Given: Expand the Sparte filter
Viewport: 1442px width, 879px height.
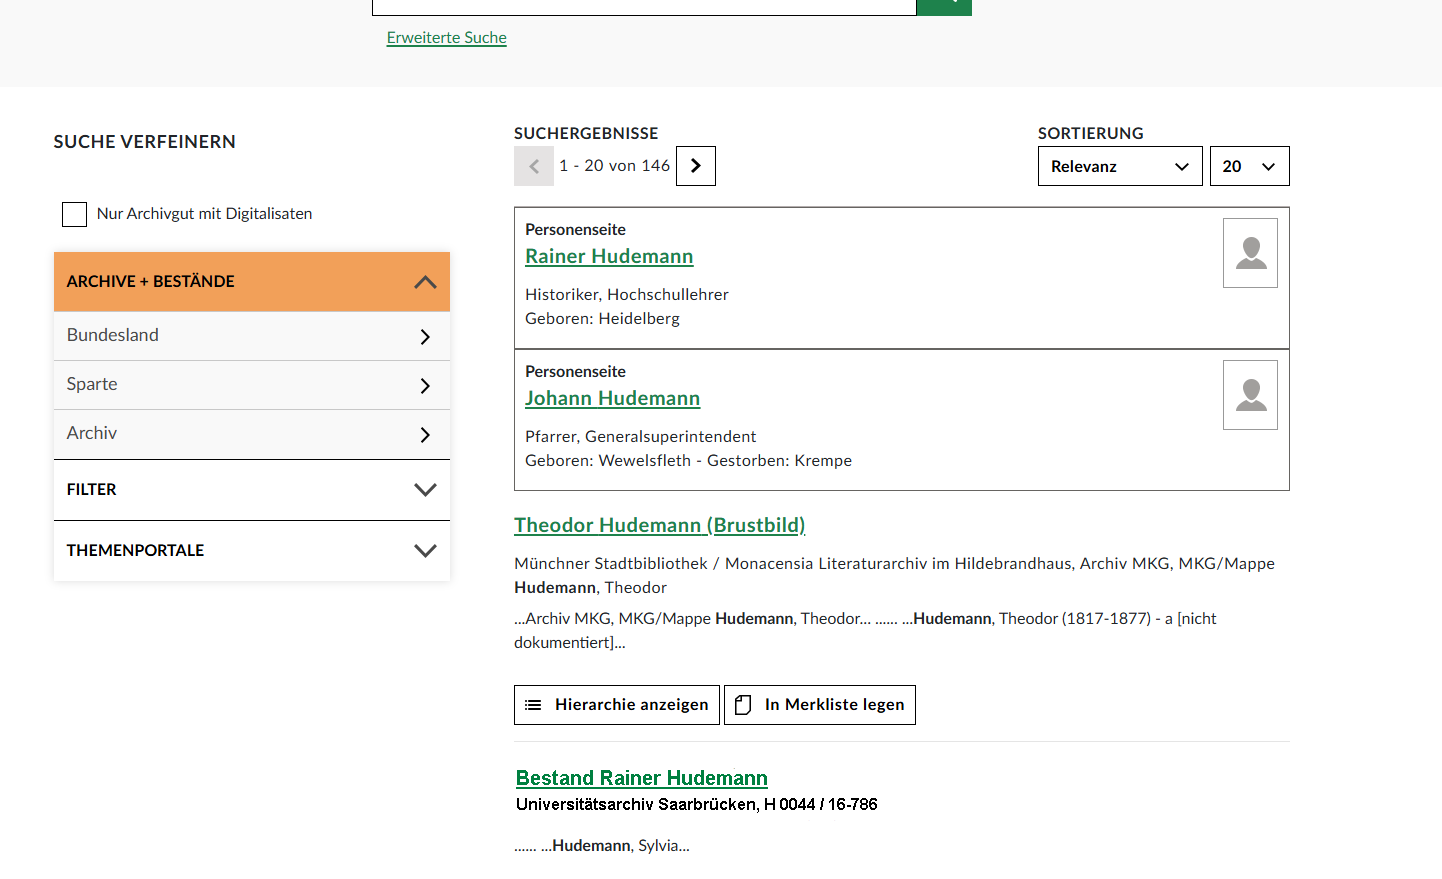Looking at the screenshot, I should click(x=252, y=385).
